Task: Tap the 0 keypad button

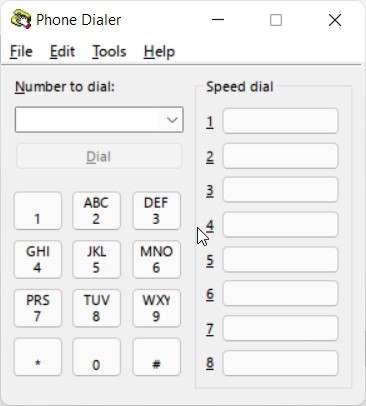Action: [96, 357]
